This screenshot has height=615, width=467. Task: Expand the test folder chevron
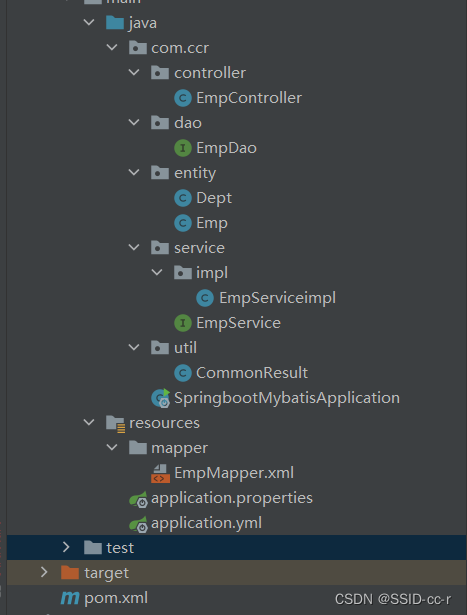66,547
